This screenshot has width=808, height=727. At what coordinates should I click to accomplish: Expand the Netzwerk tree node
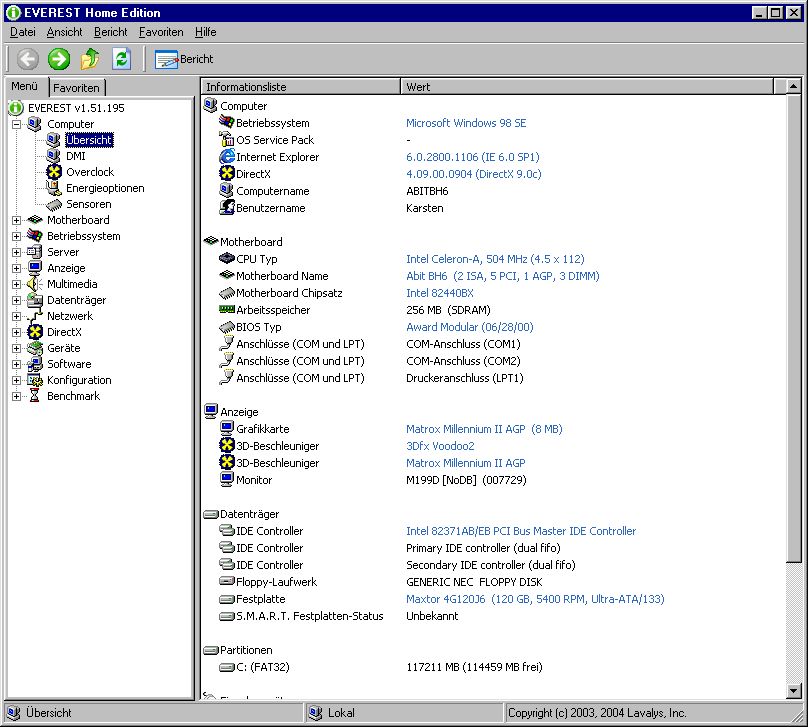pyautogui.click(x=16, y=316)
